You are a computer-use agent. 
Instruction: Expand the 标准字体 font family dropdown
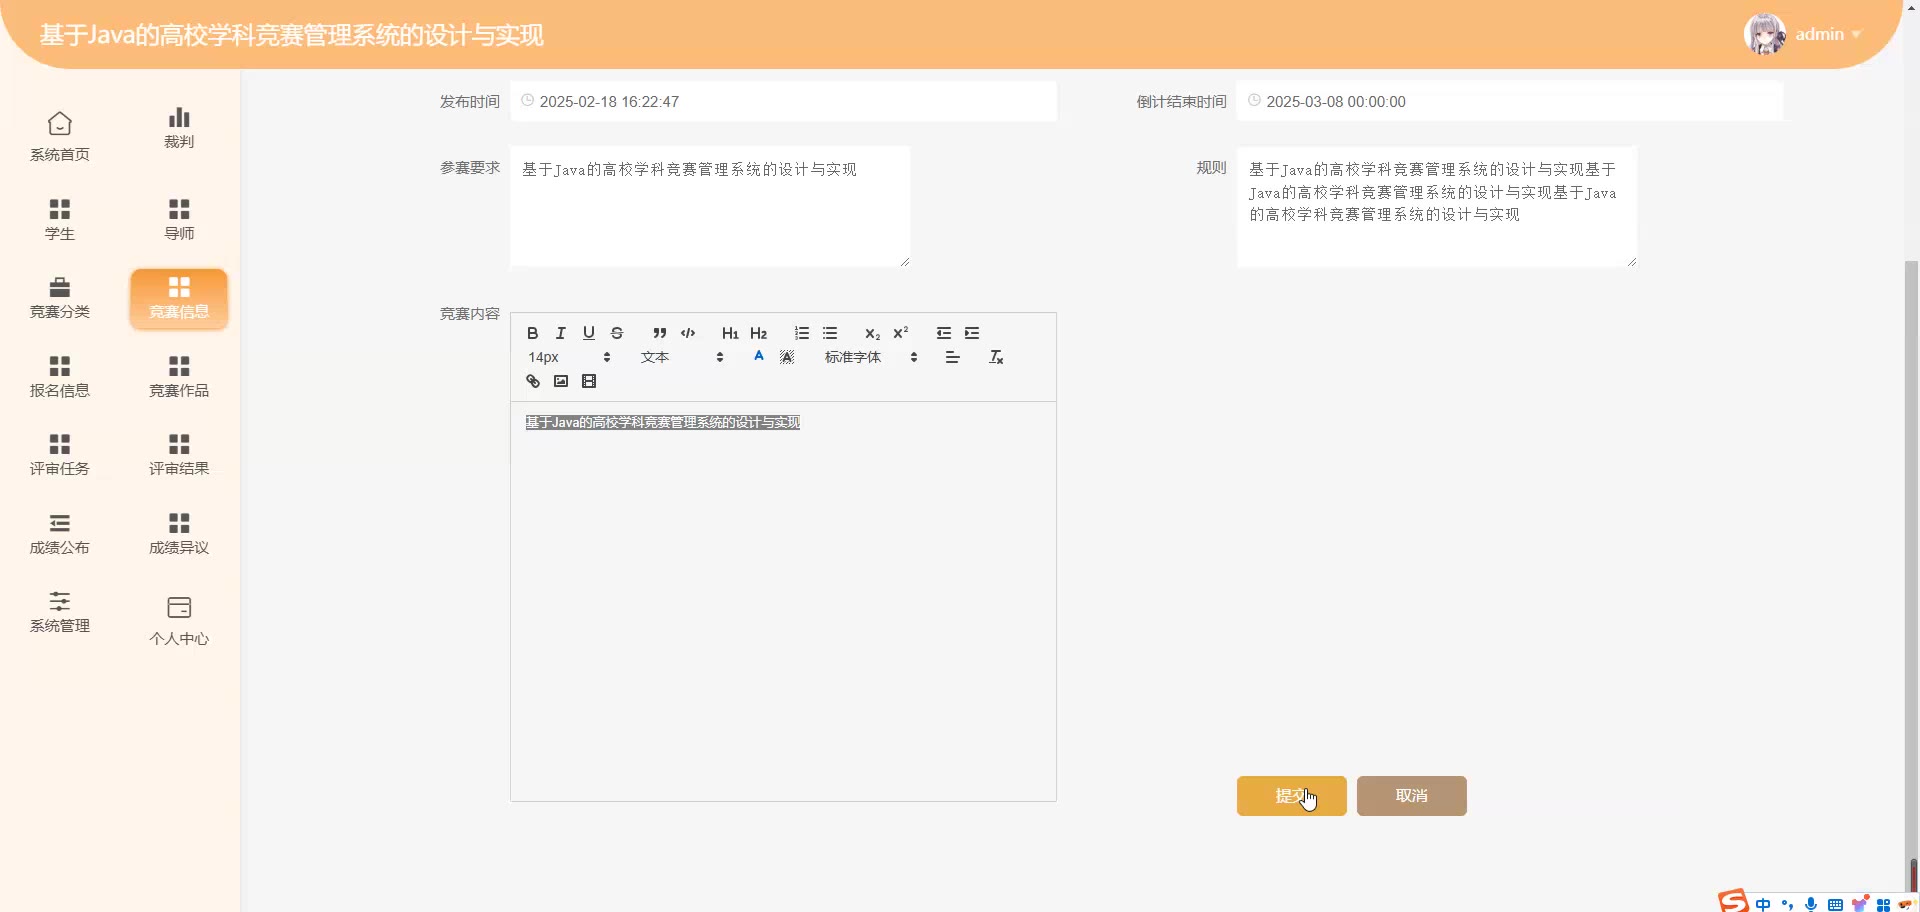(x=870, y=357)
